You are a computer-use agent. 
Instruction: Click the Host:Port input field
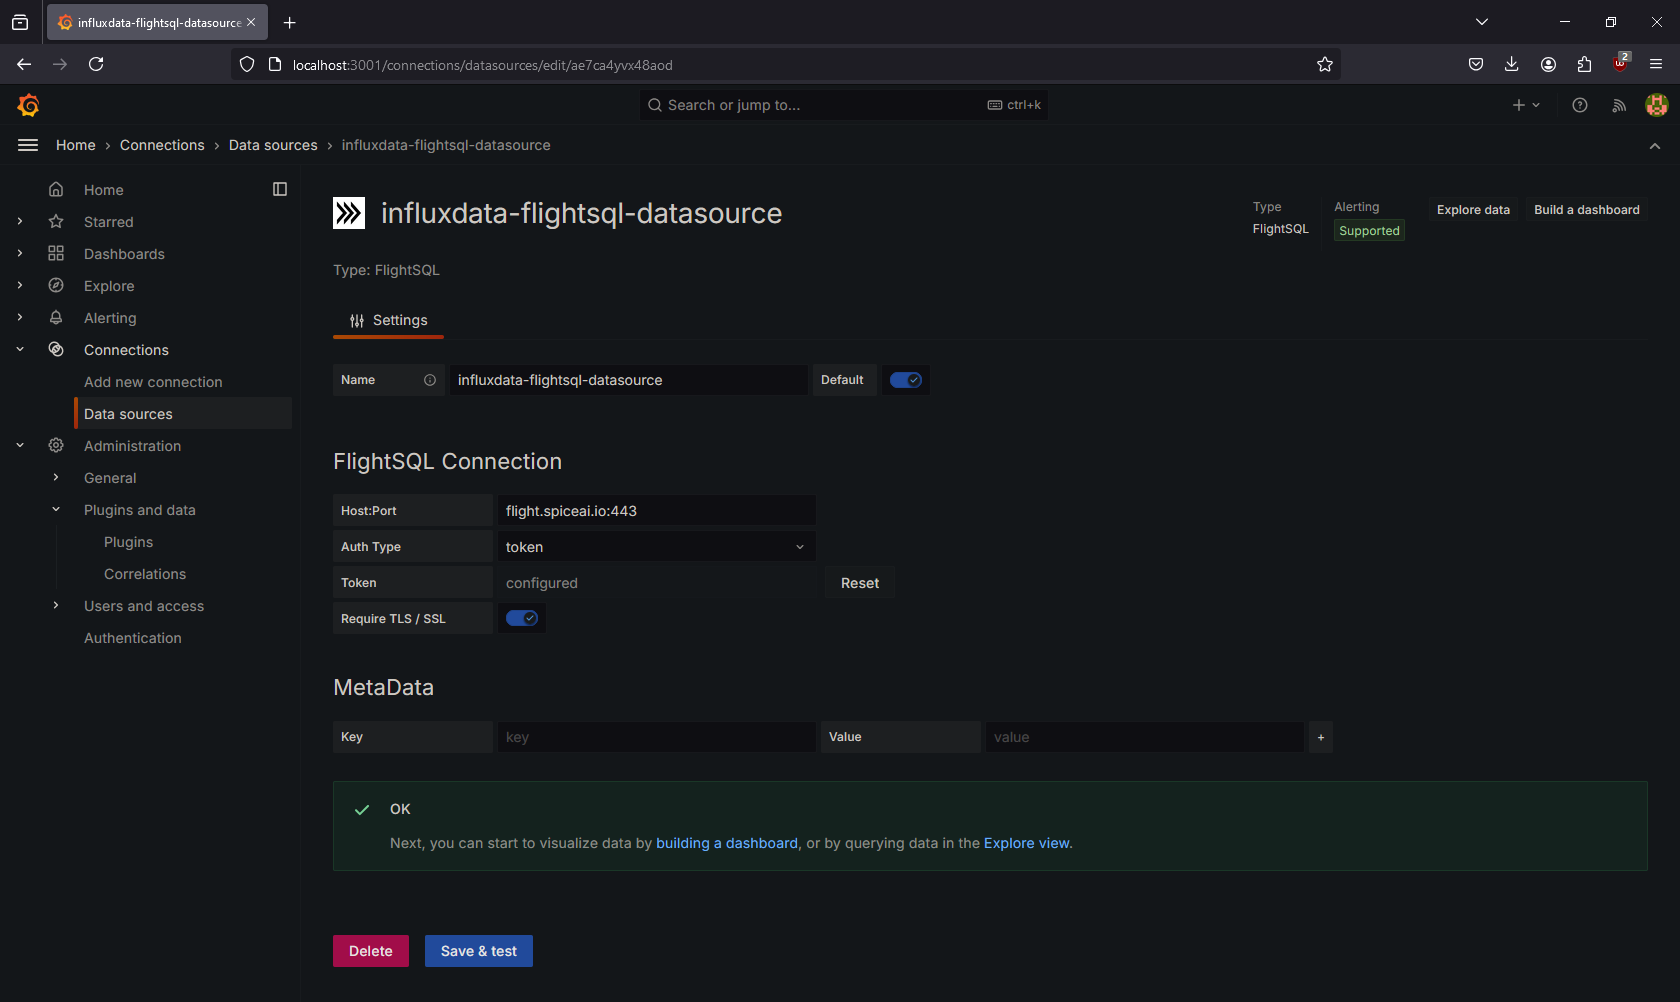tap(656, 511)
